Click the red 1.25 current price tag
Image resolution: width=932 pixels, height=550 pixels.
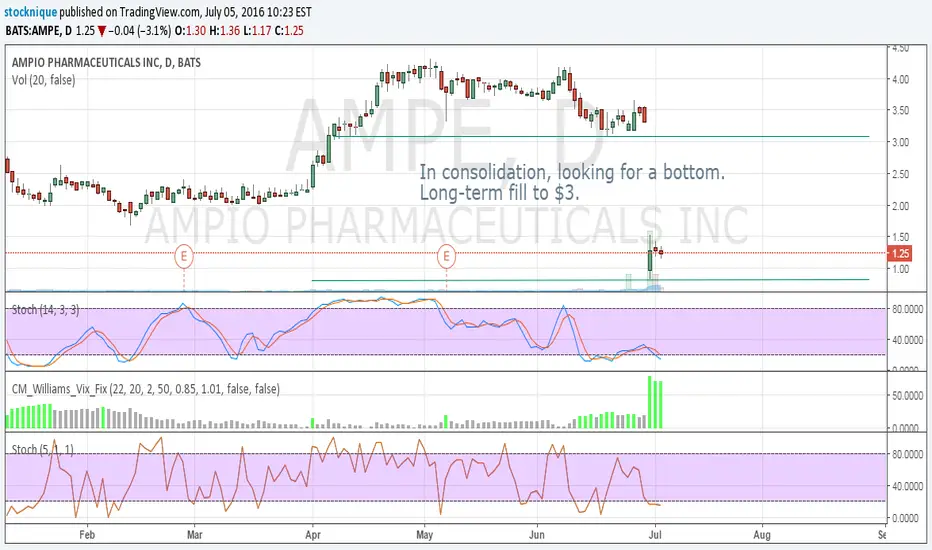point(900,253)
